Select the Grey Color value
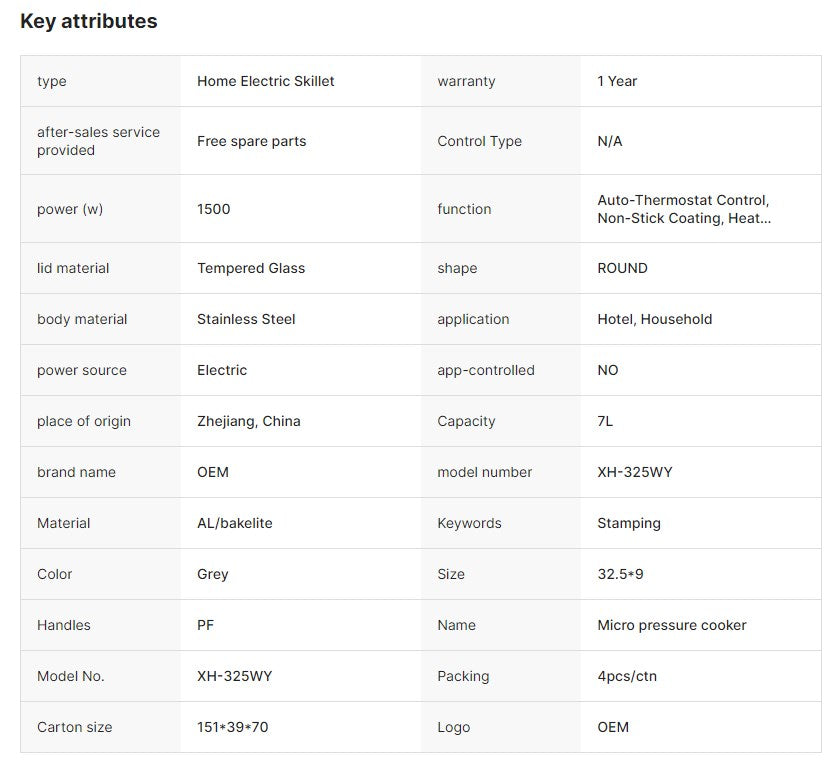This screenshot has width=830, height=768. [x=212, y=574]
